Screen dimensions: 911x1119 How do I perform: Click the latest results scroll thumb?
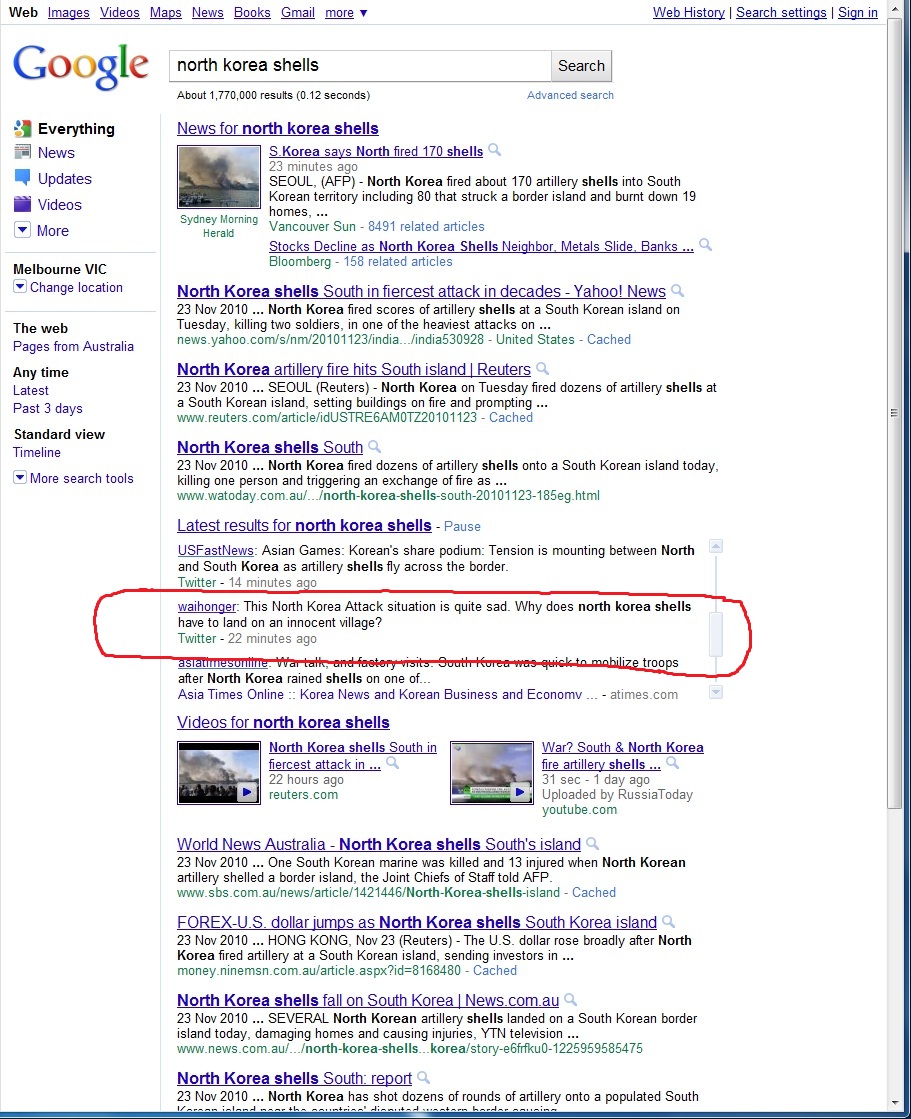[x=716, y=634]
